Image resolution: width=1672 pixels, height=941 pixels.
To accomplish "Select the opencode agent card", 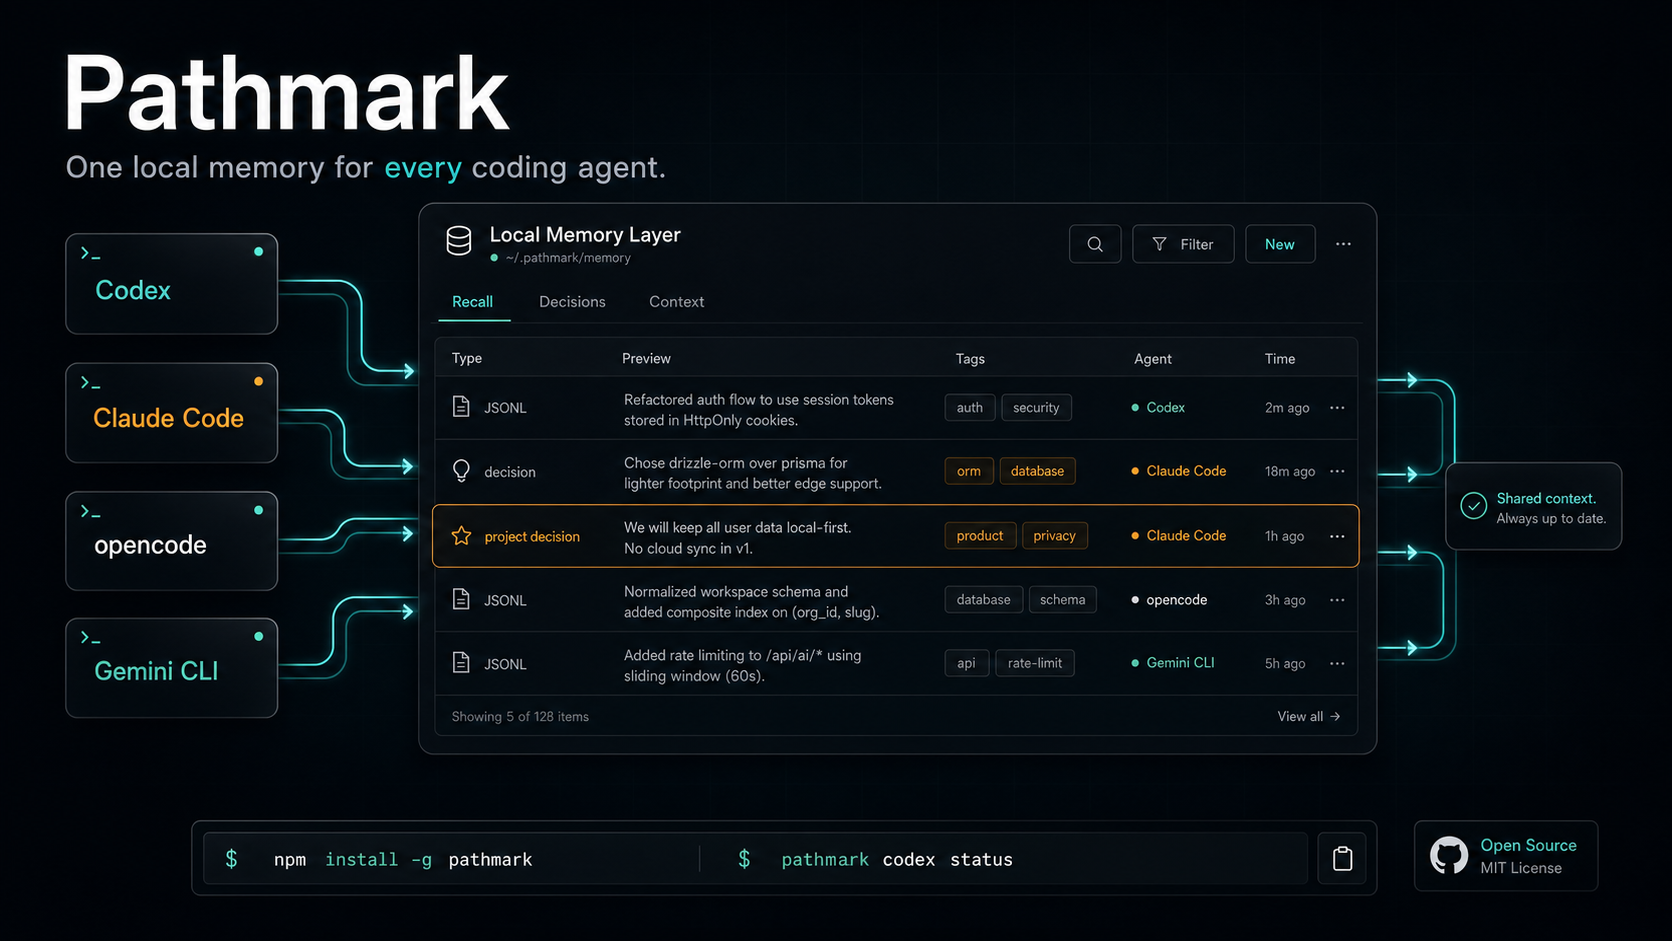I will [172, 541].
